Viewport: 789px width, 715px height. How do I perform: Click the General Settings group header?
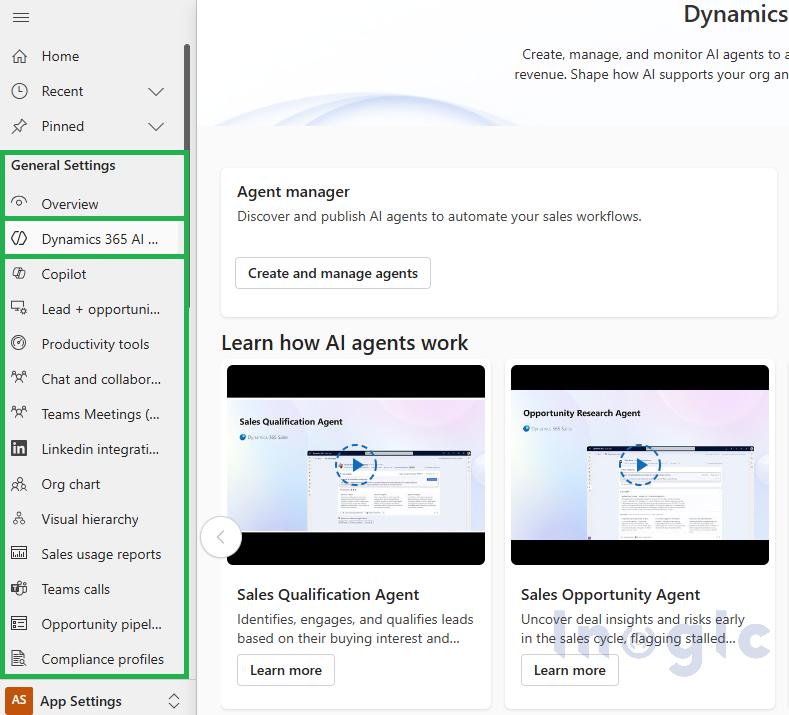tap(63, 166)
